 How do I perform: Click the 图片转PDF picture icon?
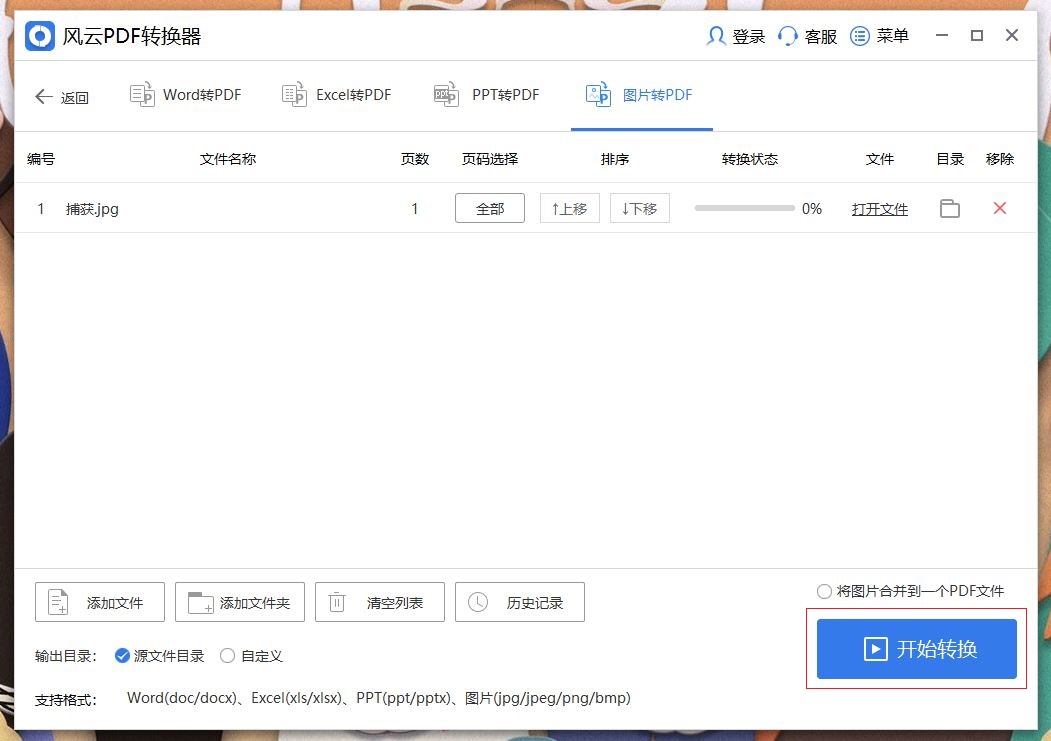(x=598, y=93)
